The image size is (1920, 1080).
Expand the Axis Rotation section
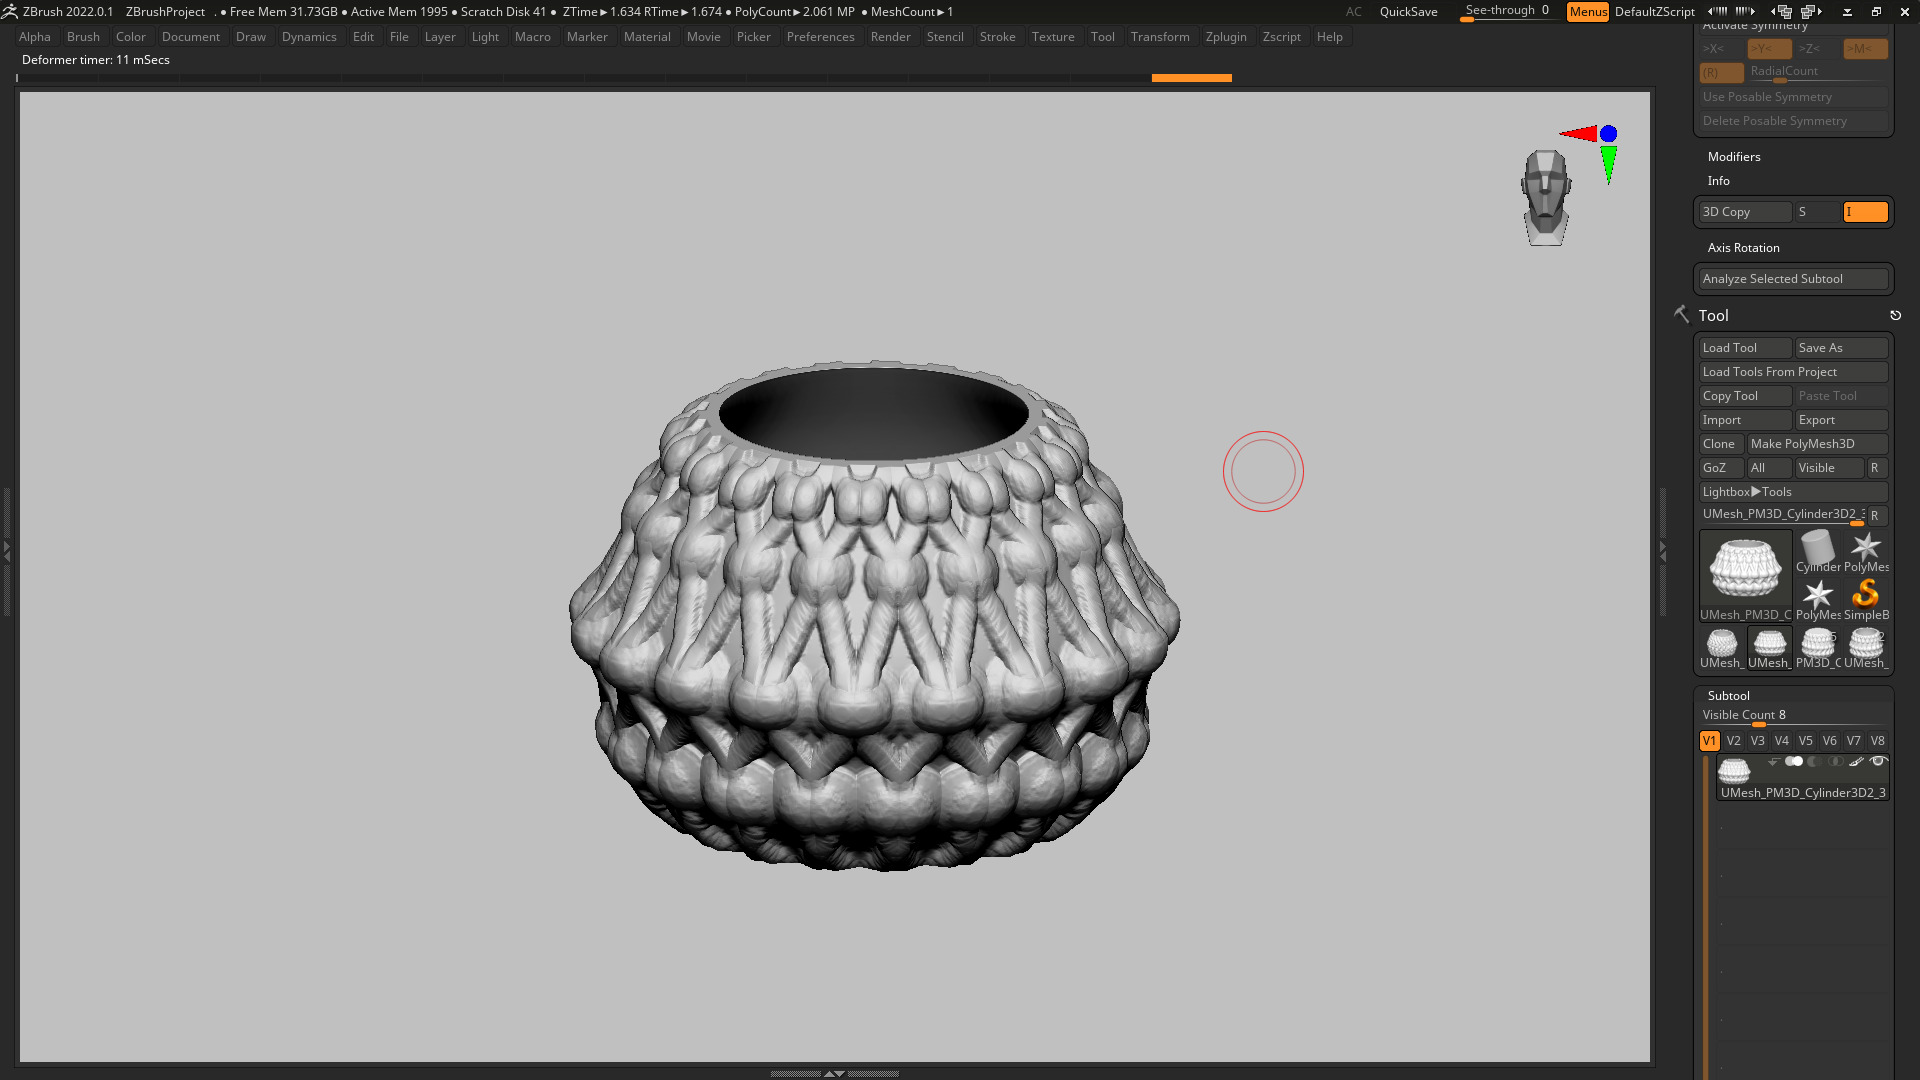1743,248
